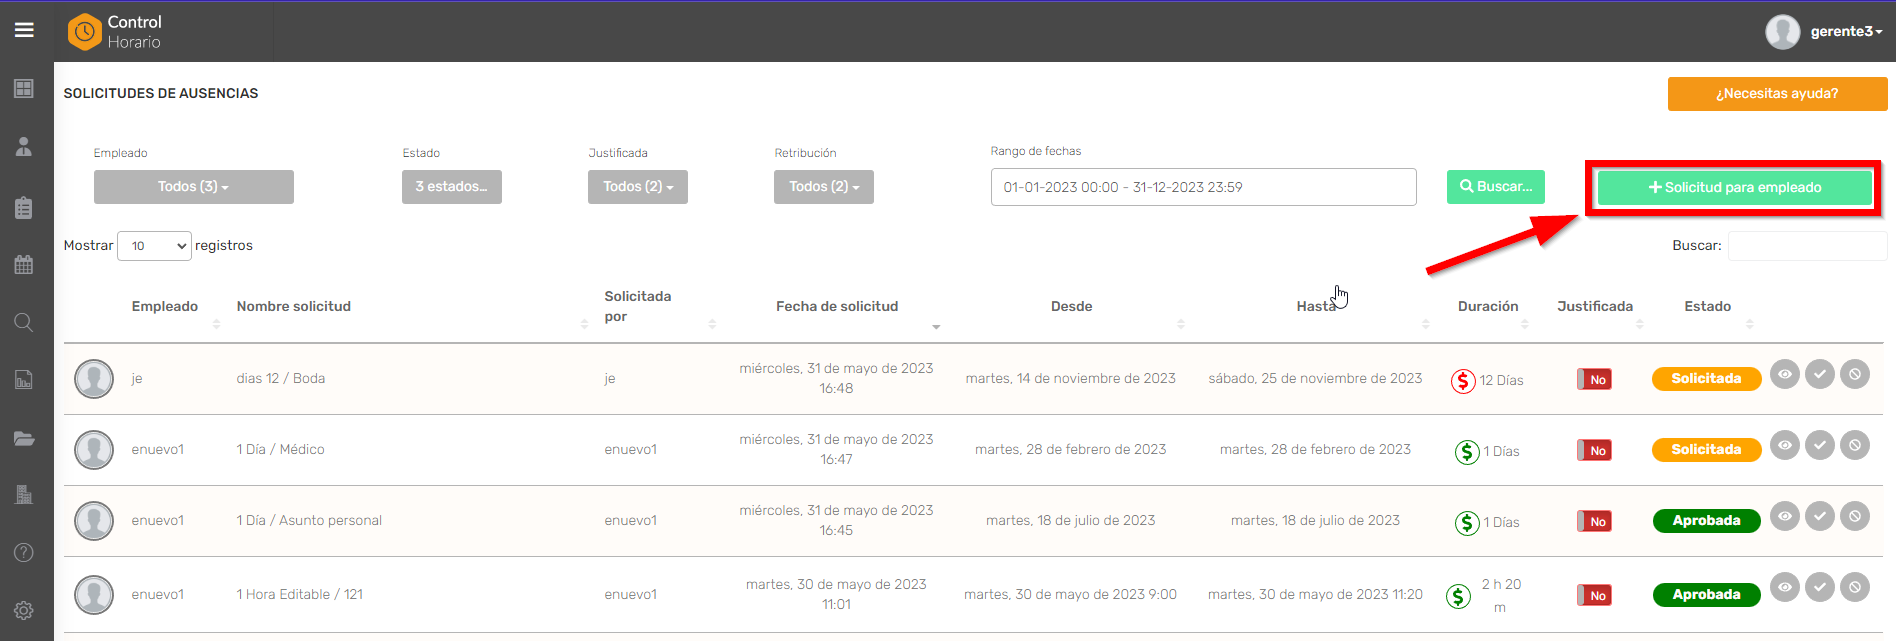Click the ¿Necesitas ayuda? button

click(1778, 94)
